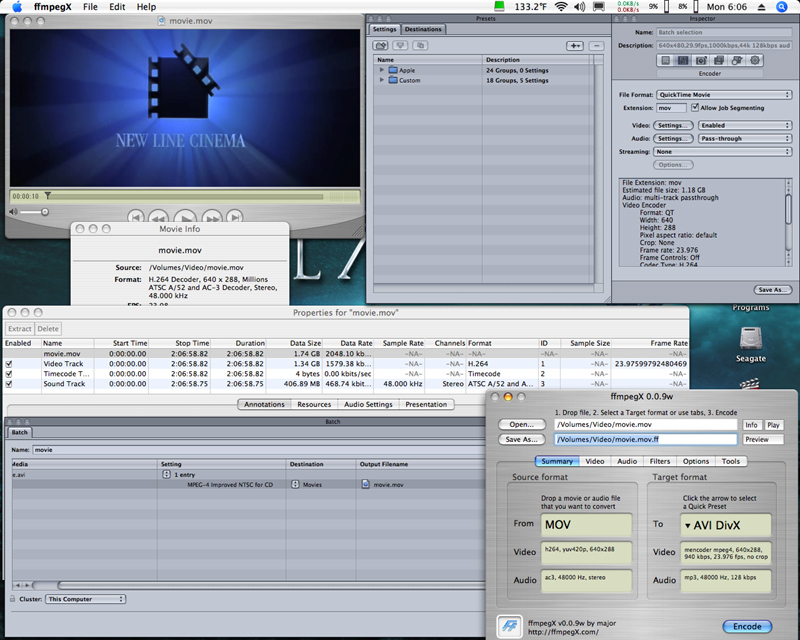This screenshot has height=640, width=800.
Task: Open the Audio Settings tab in Properties
Action: tap(368, 404)
